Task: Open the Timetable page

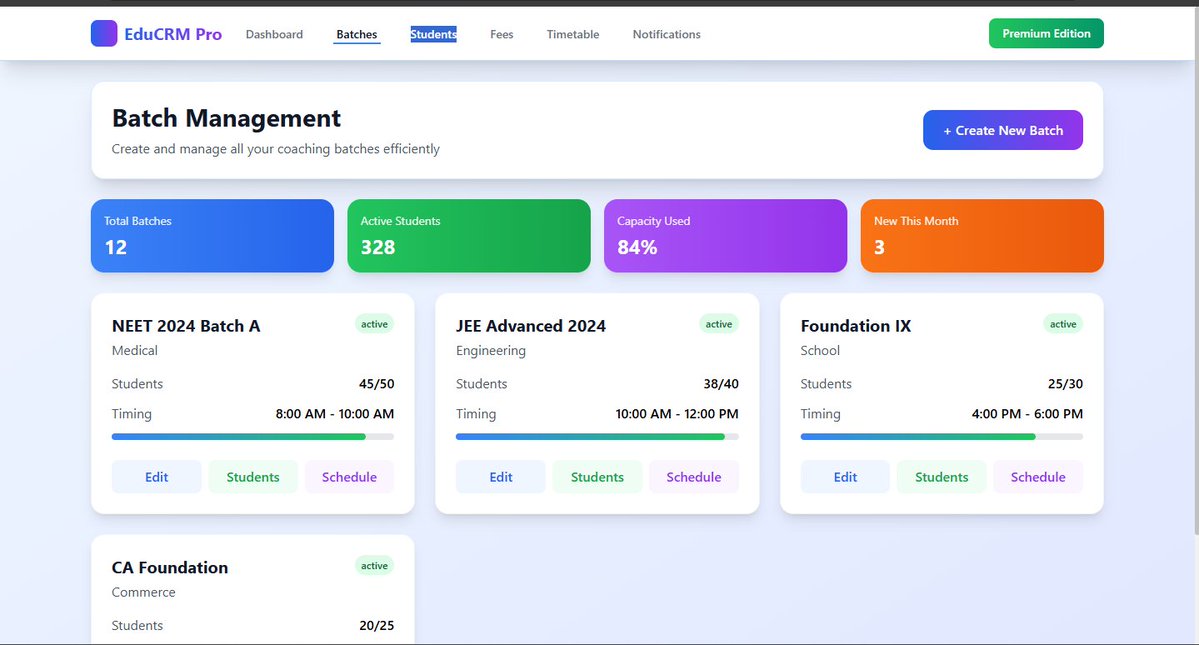Action: click(x=572, y=34)
